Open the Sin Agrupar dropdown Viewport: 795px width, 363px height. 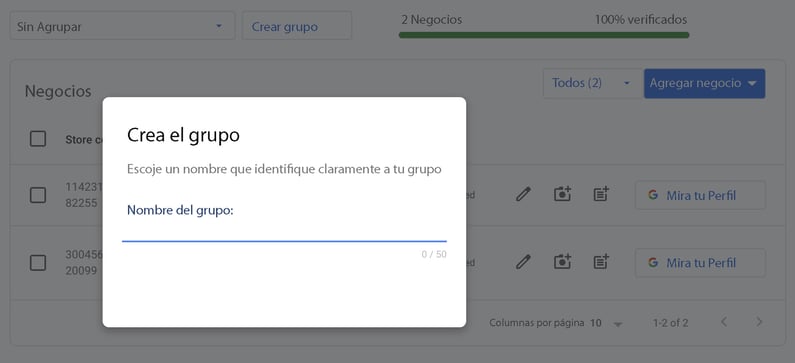tap(122, 26)
